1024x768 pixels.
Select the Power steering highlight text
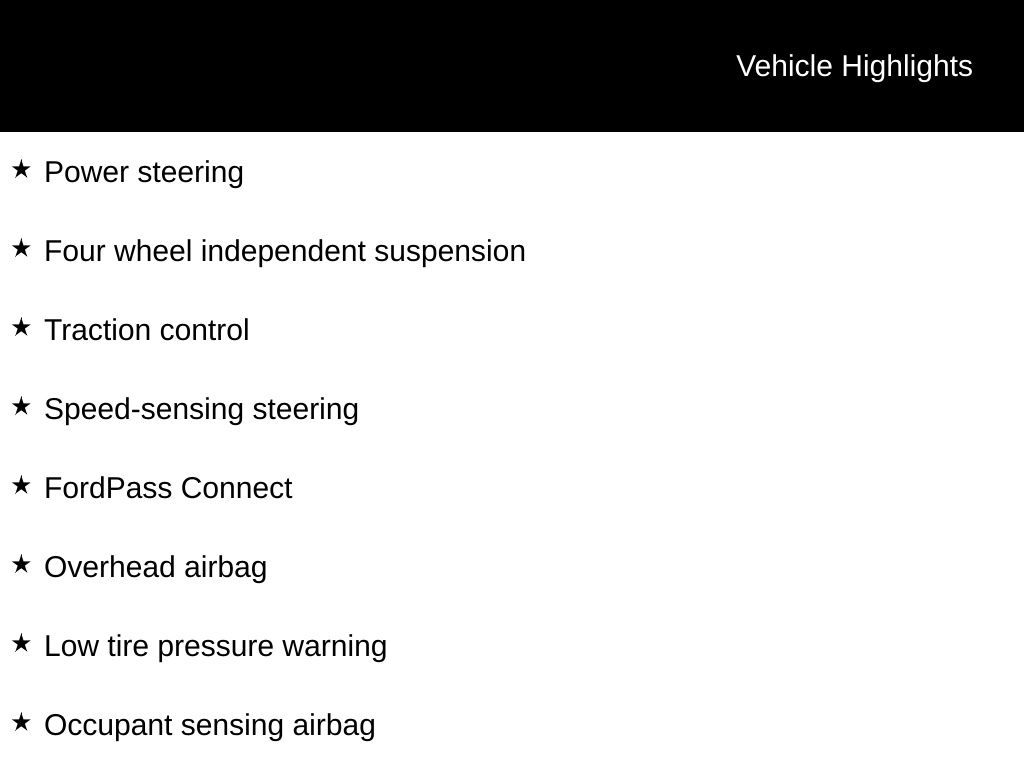tap(144, 172)
